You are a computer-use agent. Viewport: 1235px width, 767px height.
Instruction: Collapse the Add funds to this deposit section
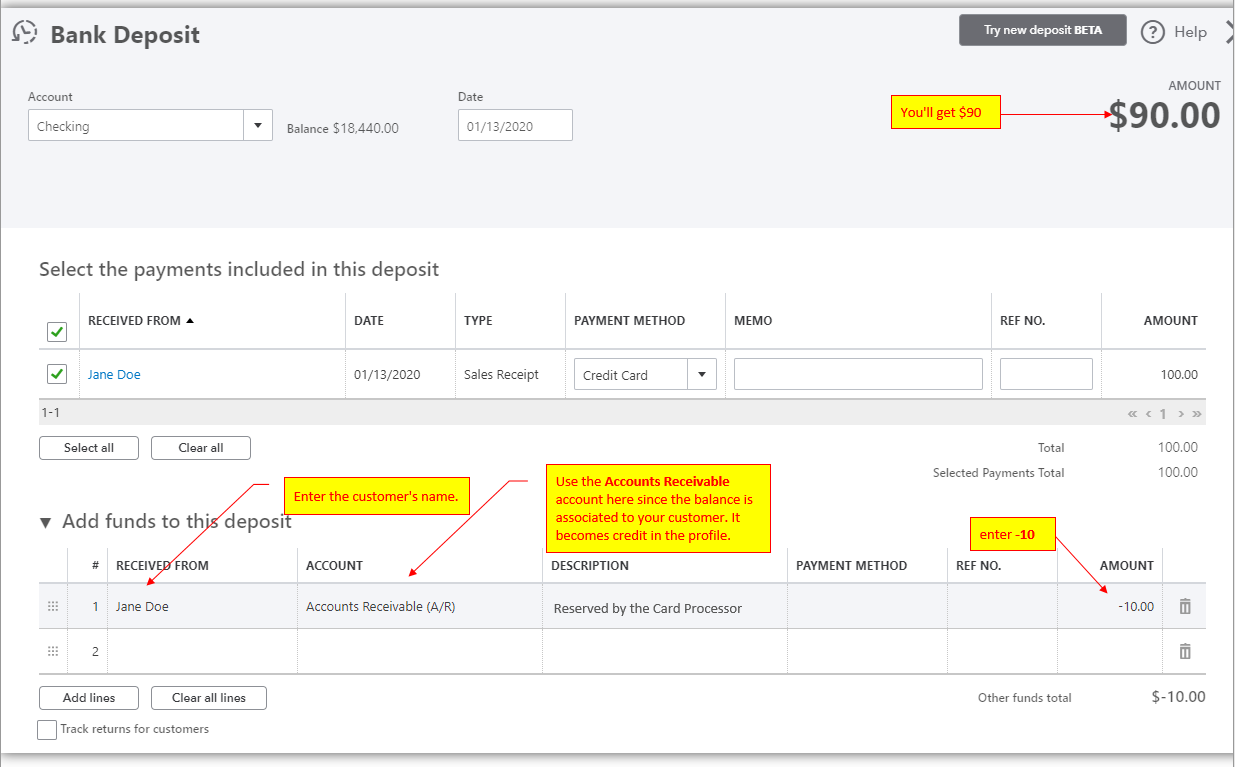(45, 522)
